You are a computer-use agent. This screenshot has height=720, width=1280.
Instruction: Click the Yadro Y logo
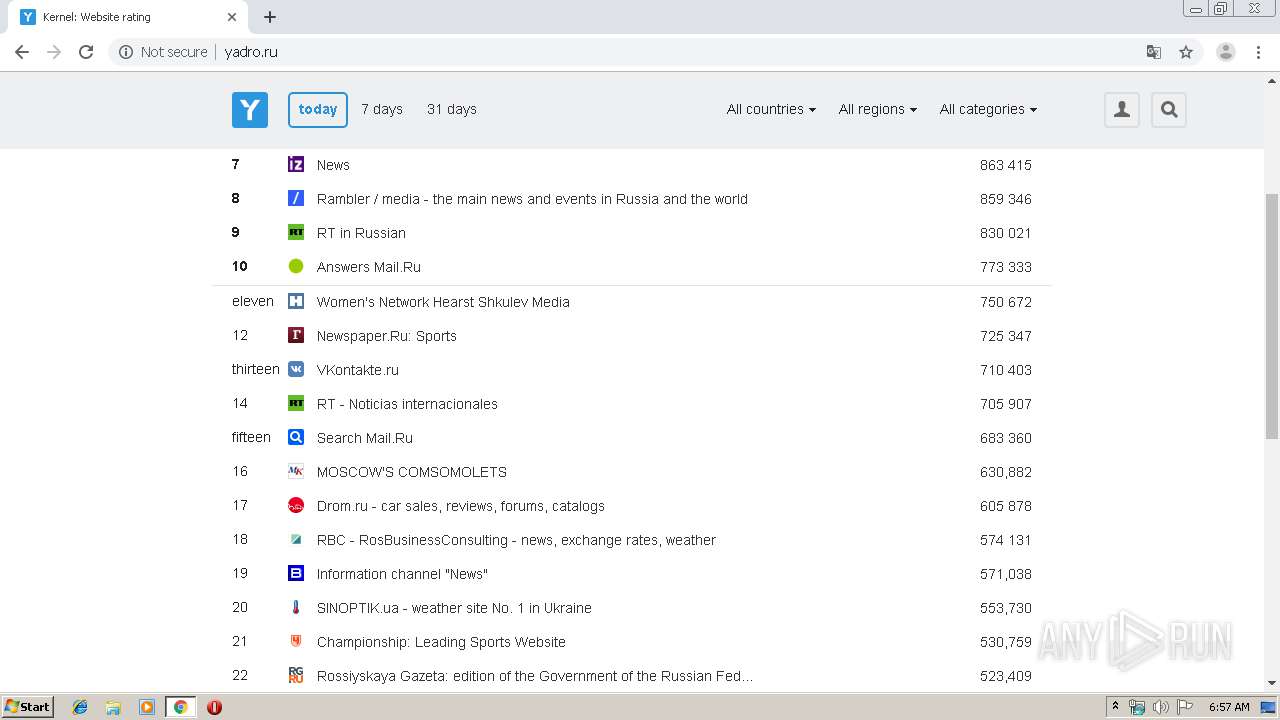tap(250, 110)
